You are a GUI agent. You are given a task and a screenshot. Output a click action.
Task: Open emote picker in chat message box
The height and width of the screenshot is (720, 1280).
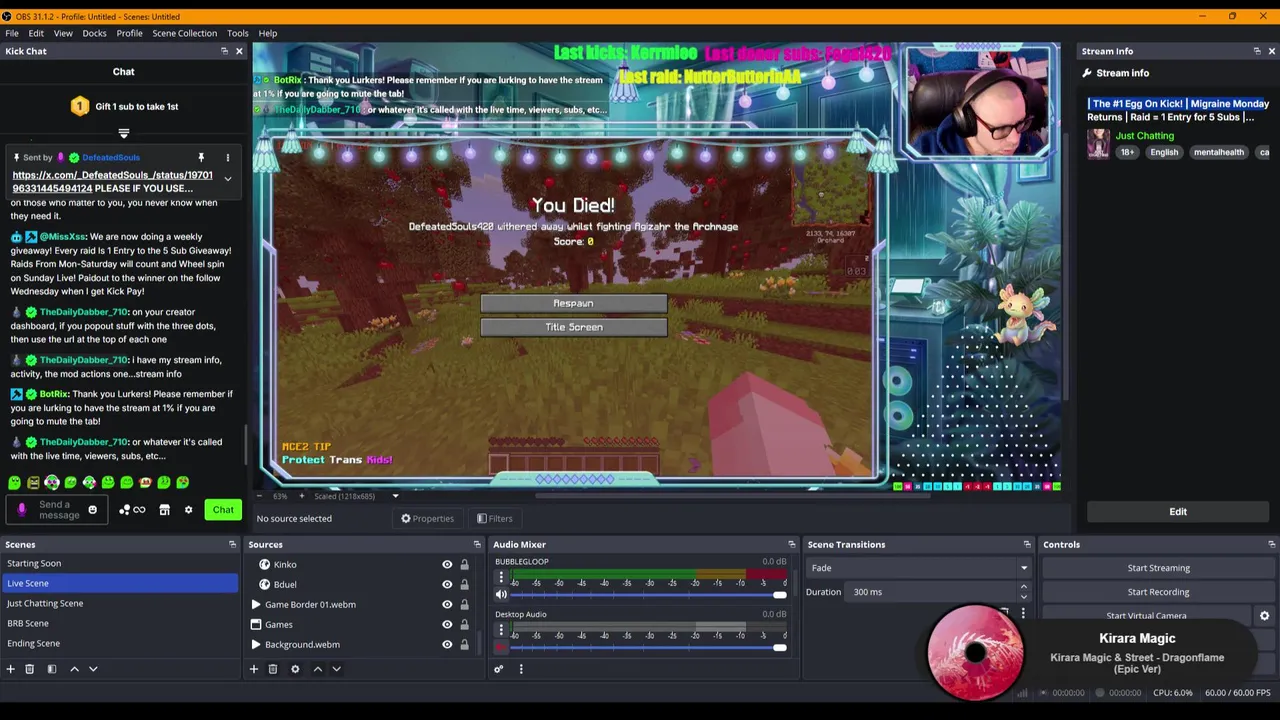(92, 510)
